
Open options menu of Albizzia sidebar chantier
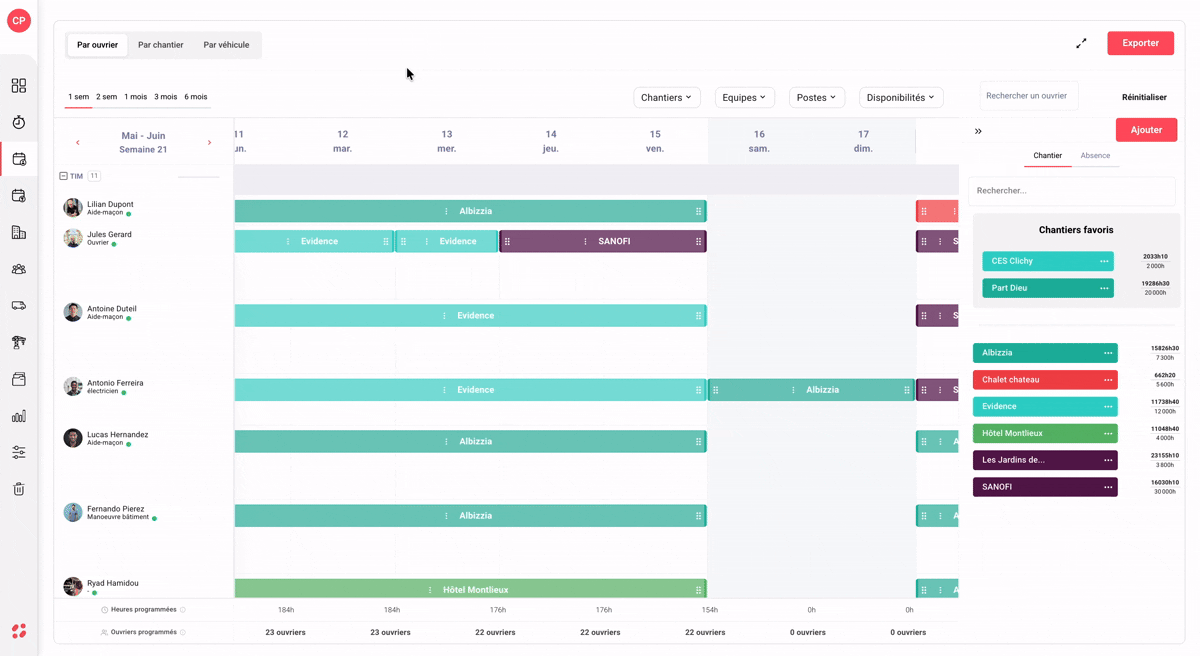[x=1108, y=353]
